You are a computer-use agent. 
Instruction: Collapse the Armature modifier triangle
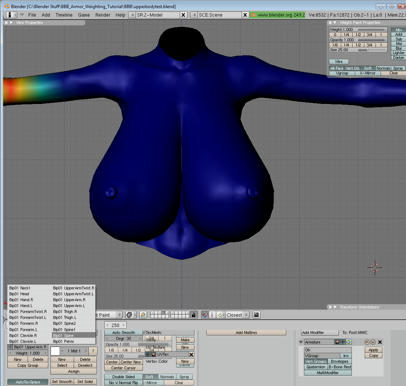(301, 342)
